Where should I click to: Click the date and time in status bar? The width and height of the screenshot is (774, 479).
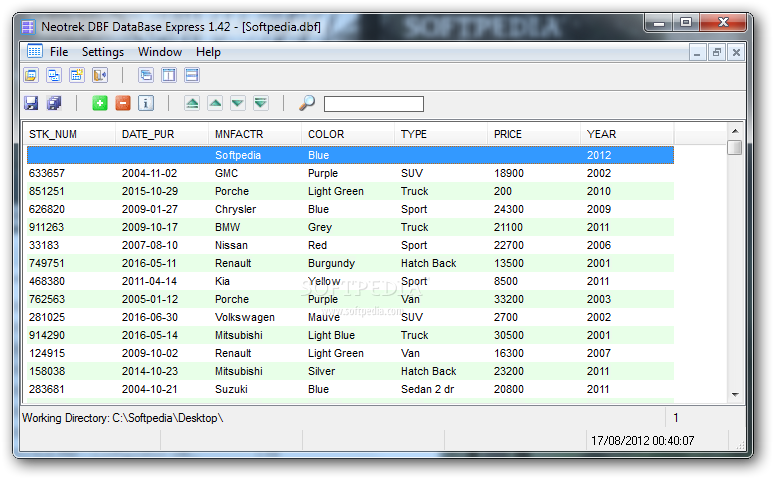[x=643, y=440]
